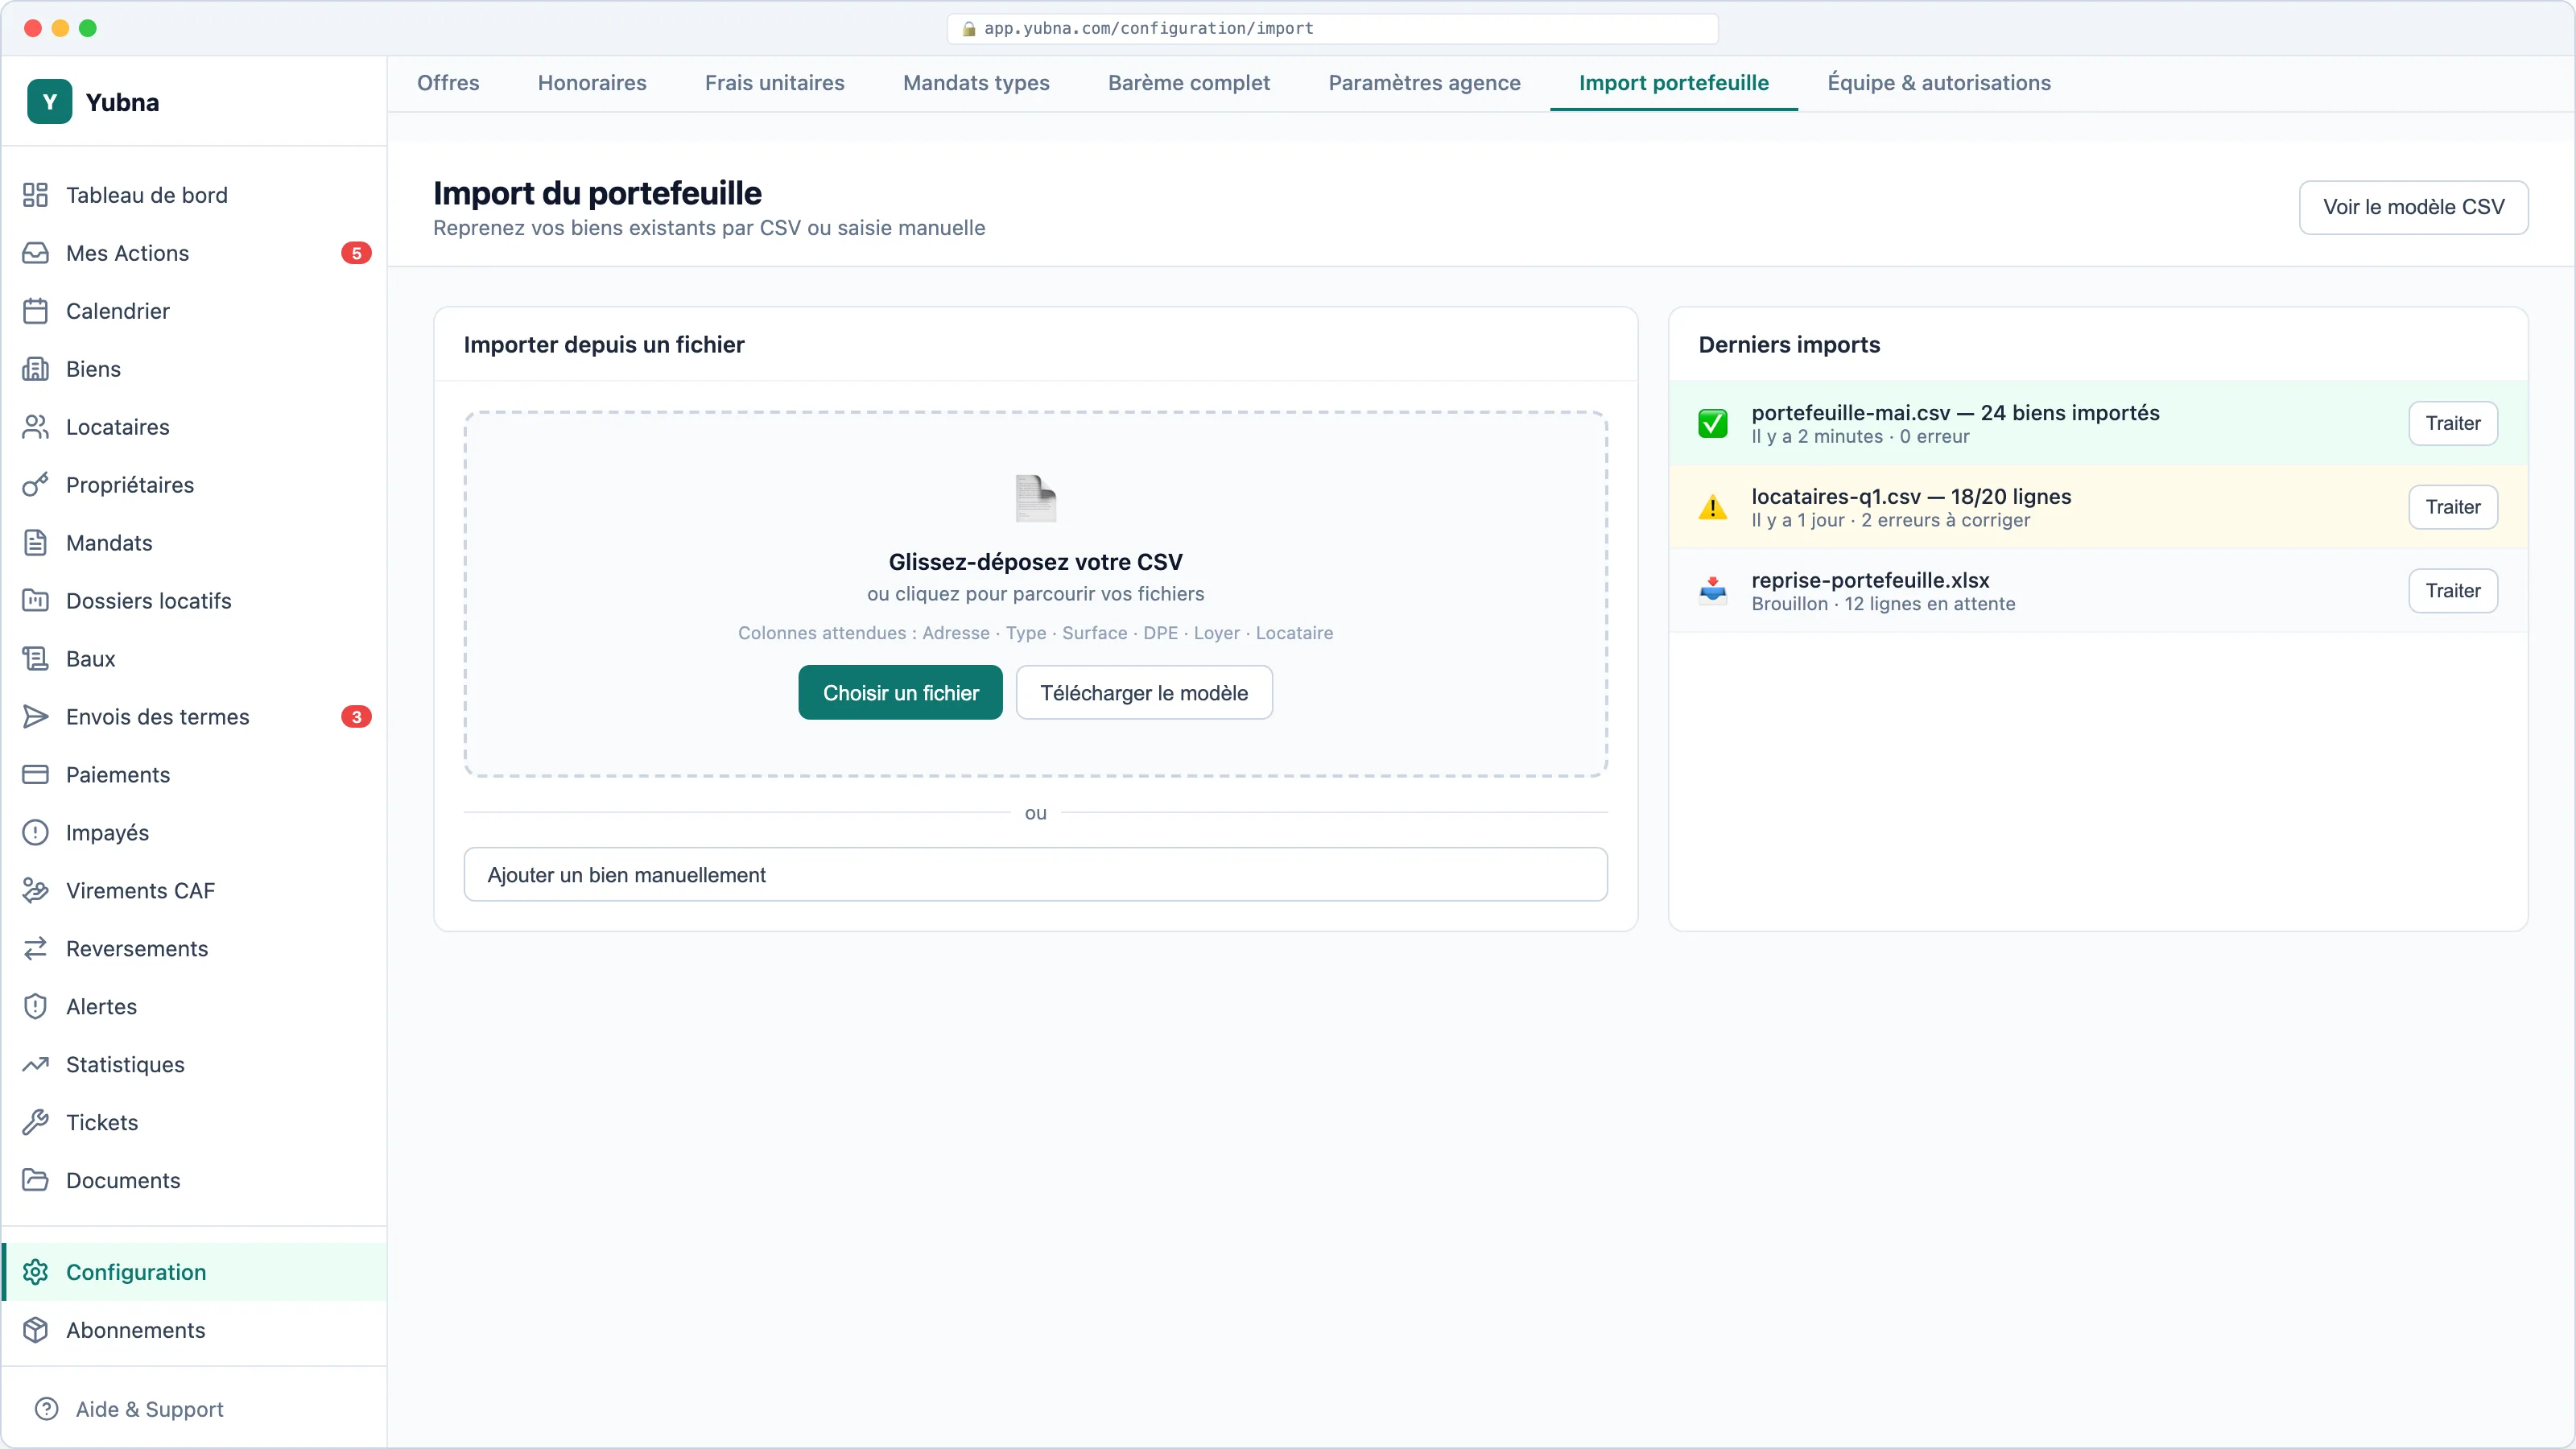This screenshot has width=2576, height=1449.
Task: Click the Yubna logo icon
Action: (x=49, y=102)
